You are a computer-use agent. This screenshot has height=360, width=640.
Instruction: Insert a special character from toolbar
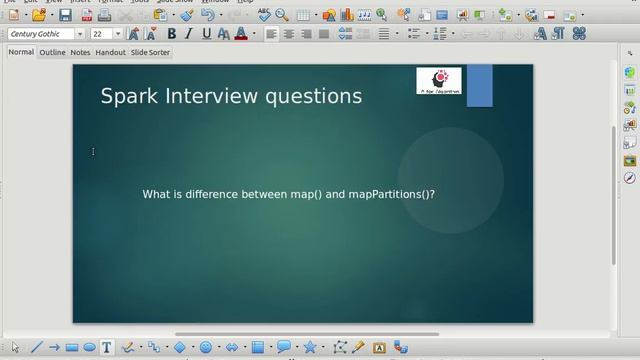pos(579,34)
